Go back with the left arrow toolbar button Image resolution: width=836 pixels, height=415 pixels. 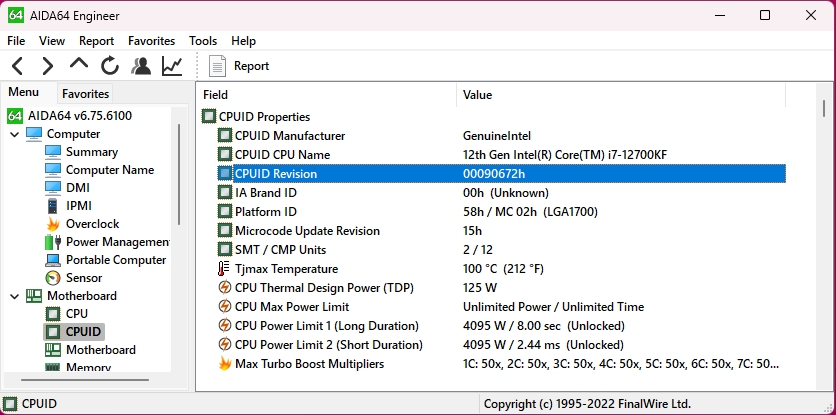click(x=18, y=66)
